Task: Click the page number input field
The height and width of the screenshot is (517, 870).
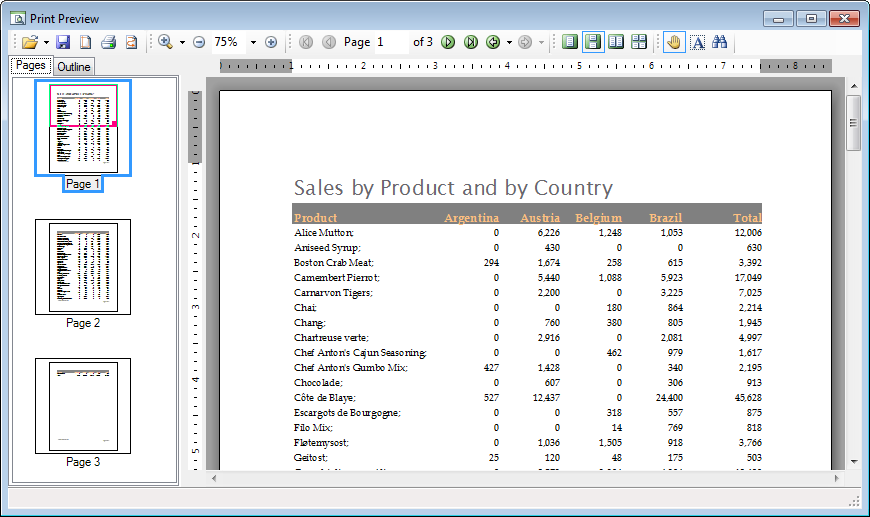Action: 391,42
